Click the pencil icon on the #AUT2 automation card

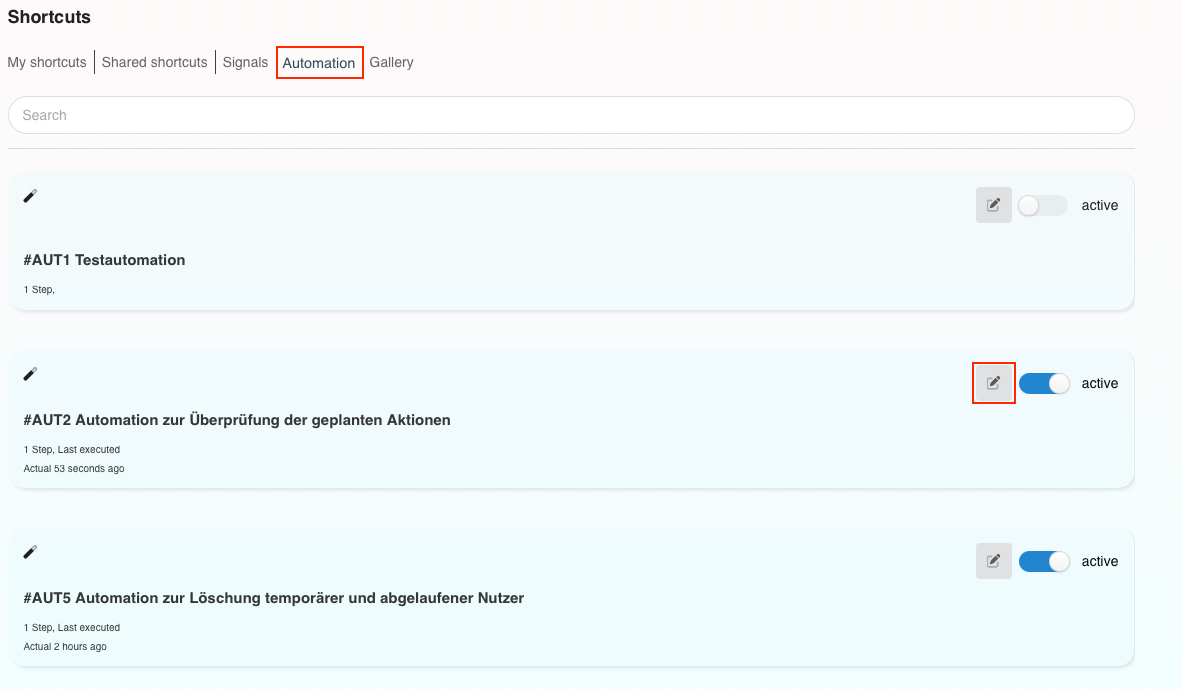[x=30, y=374]
